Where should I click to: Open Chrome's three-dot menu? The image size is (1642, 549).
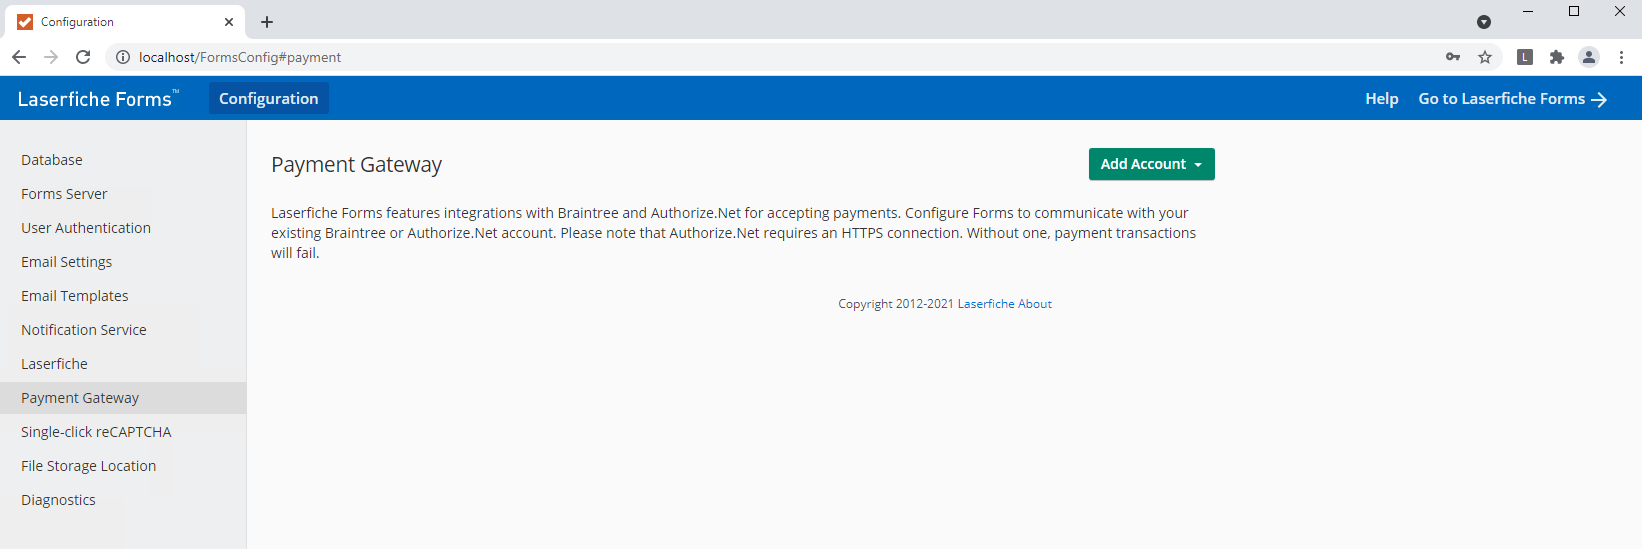(x=1621, y=57)
